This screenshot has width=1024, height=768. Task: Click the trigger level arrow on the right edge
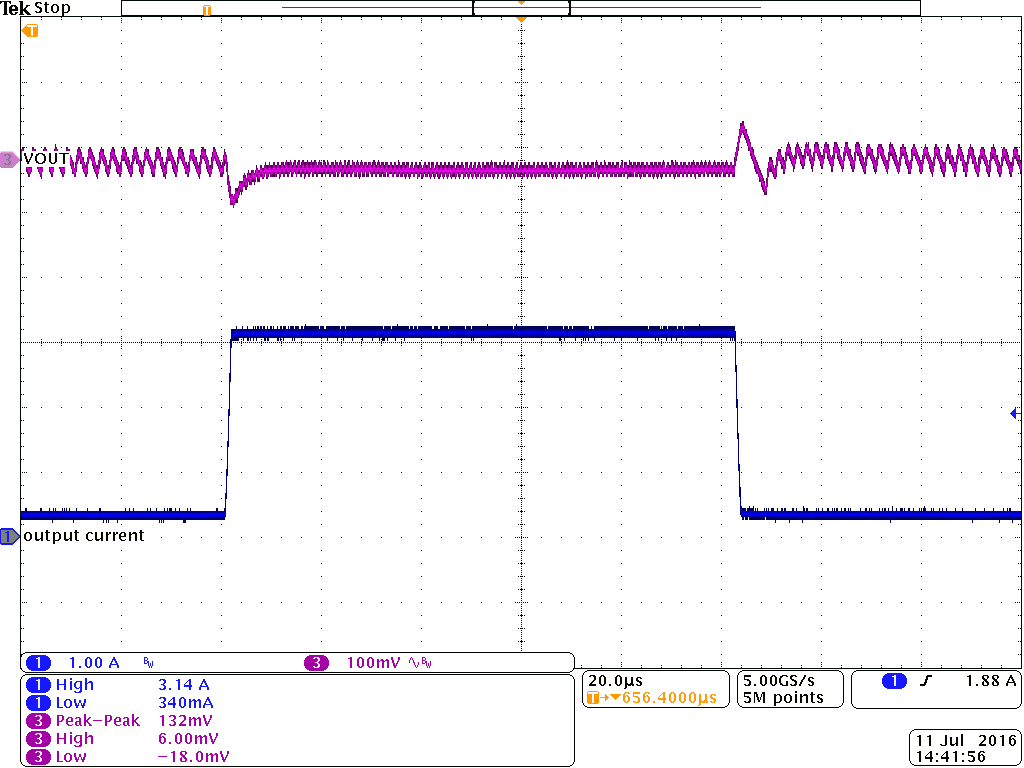1014,411
